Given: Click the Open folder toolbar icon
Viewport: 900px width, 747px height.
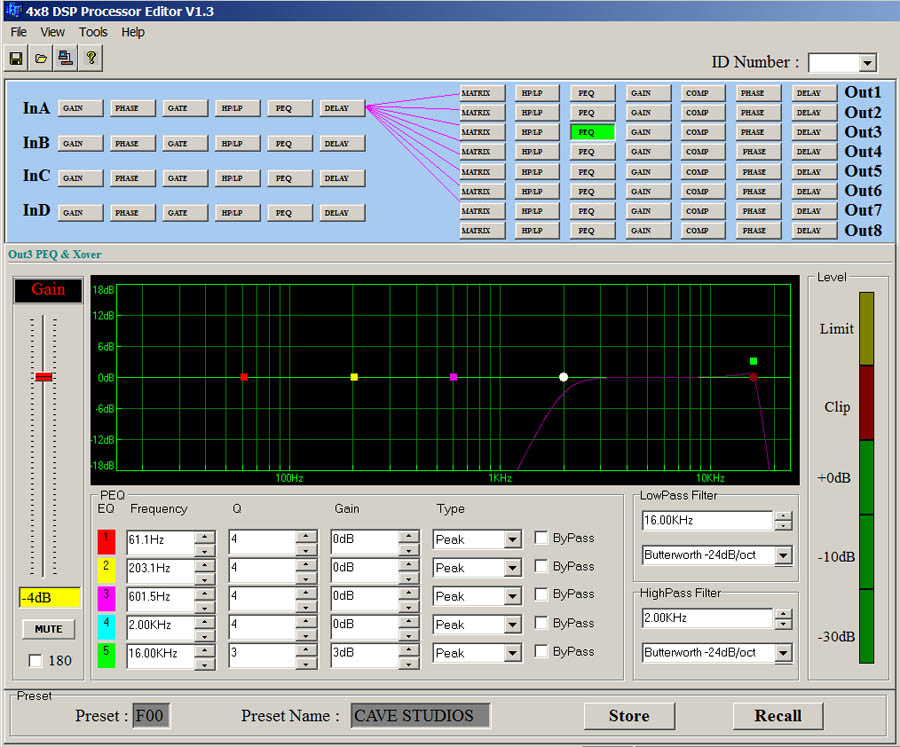Looking at the screenshot, I should coord(41,58).
